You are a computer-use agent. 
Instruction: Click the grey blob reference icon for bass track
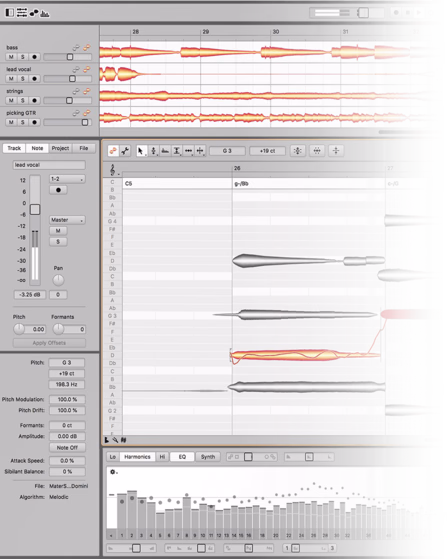pyautogui.click(x=76, y=47)
